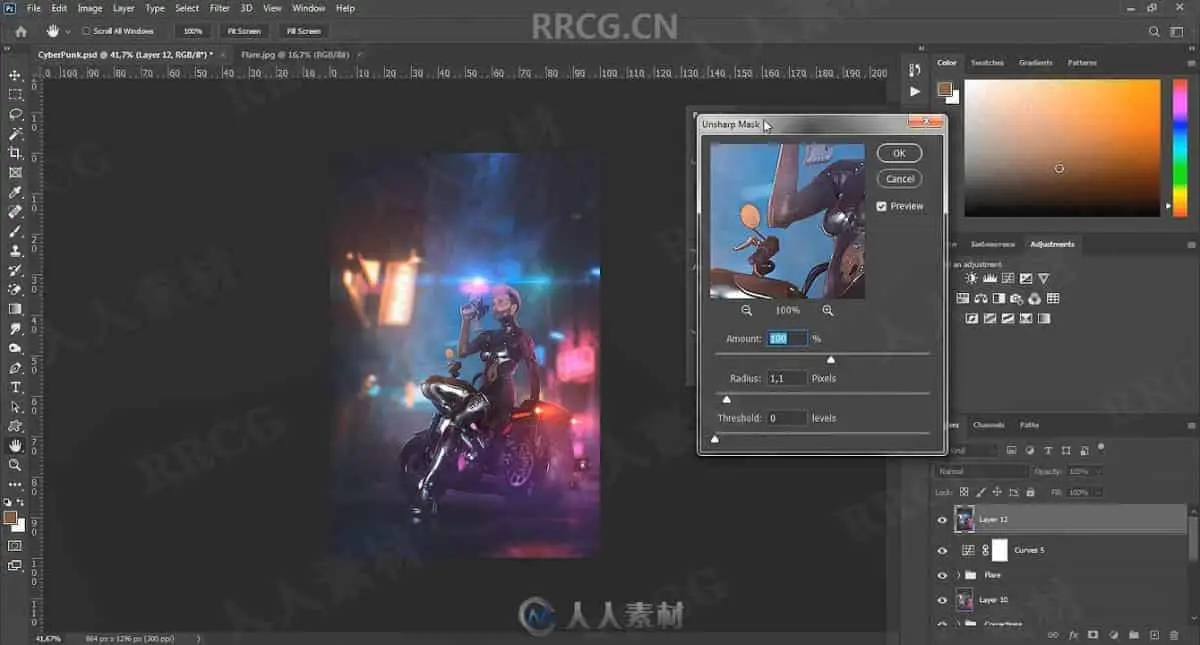Open the layer Opacity dropdown
Screen dimensions: 1200x645
click(1097, 471)
